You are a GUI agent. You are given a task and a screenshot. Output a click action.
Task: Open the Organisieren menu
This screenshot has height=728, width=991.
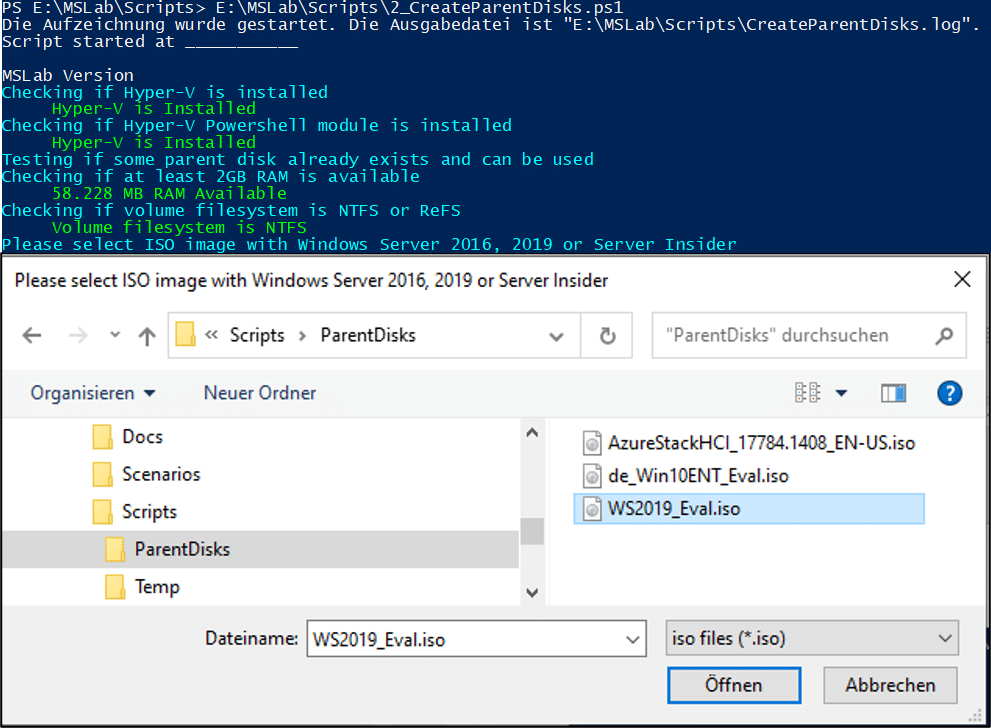click(93, 393)
